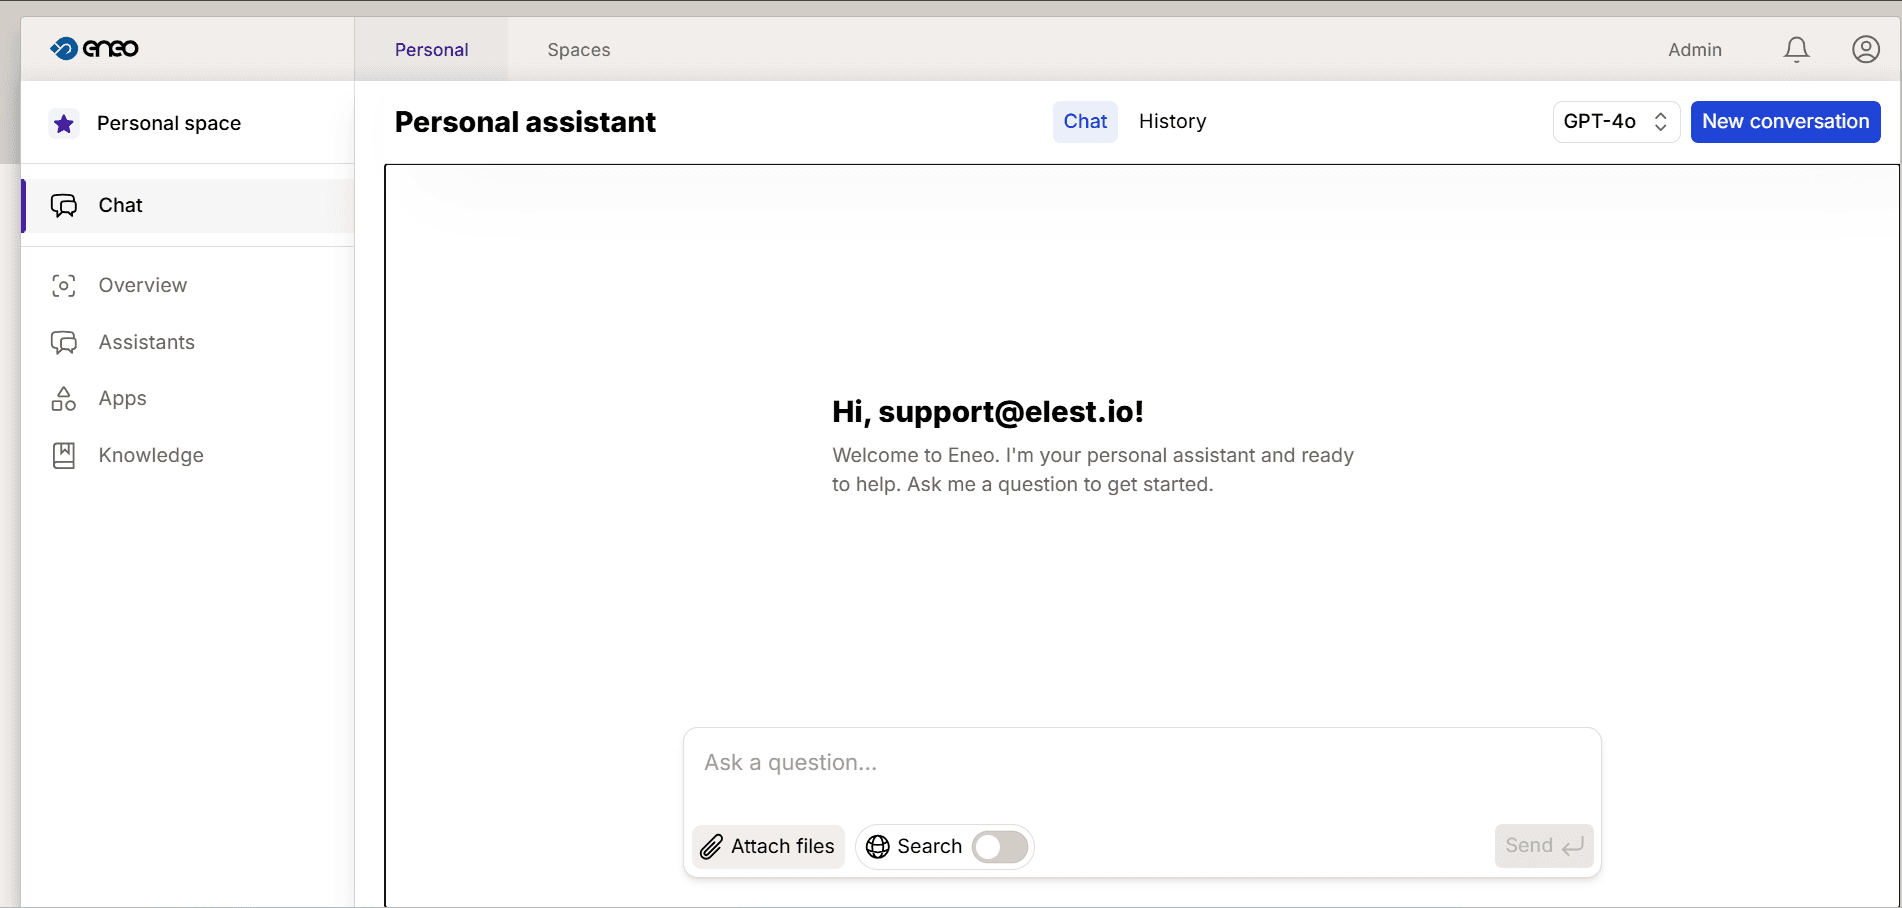Open the user account menu
This screenshot has width=1902, height=908.
(1865, 48)
